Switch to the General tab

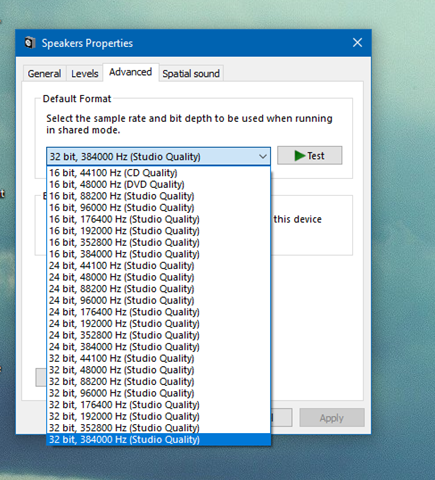(44, 73)
